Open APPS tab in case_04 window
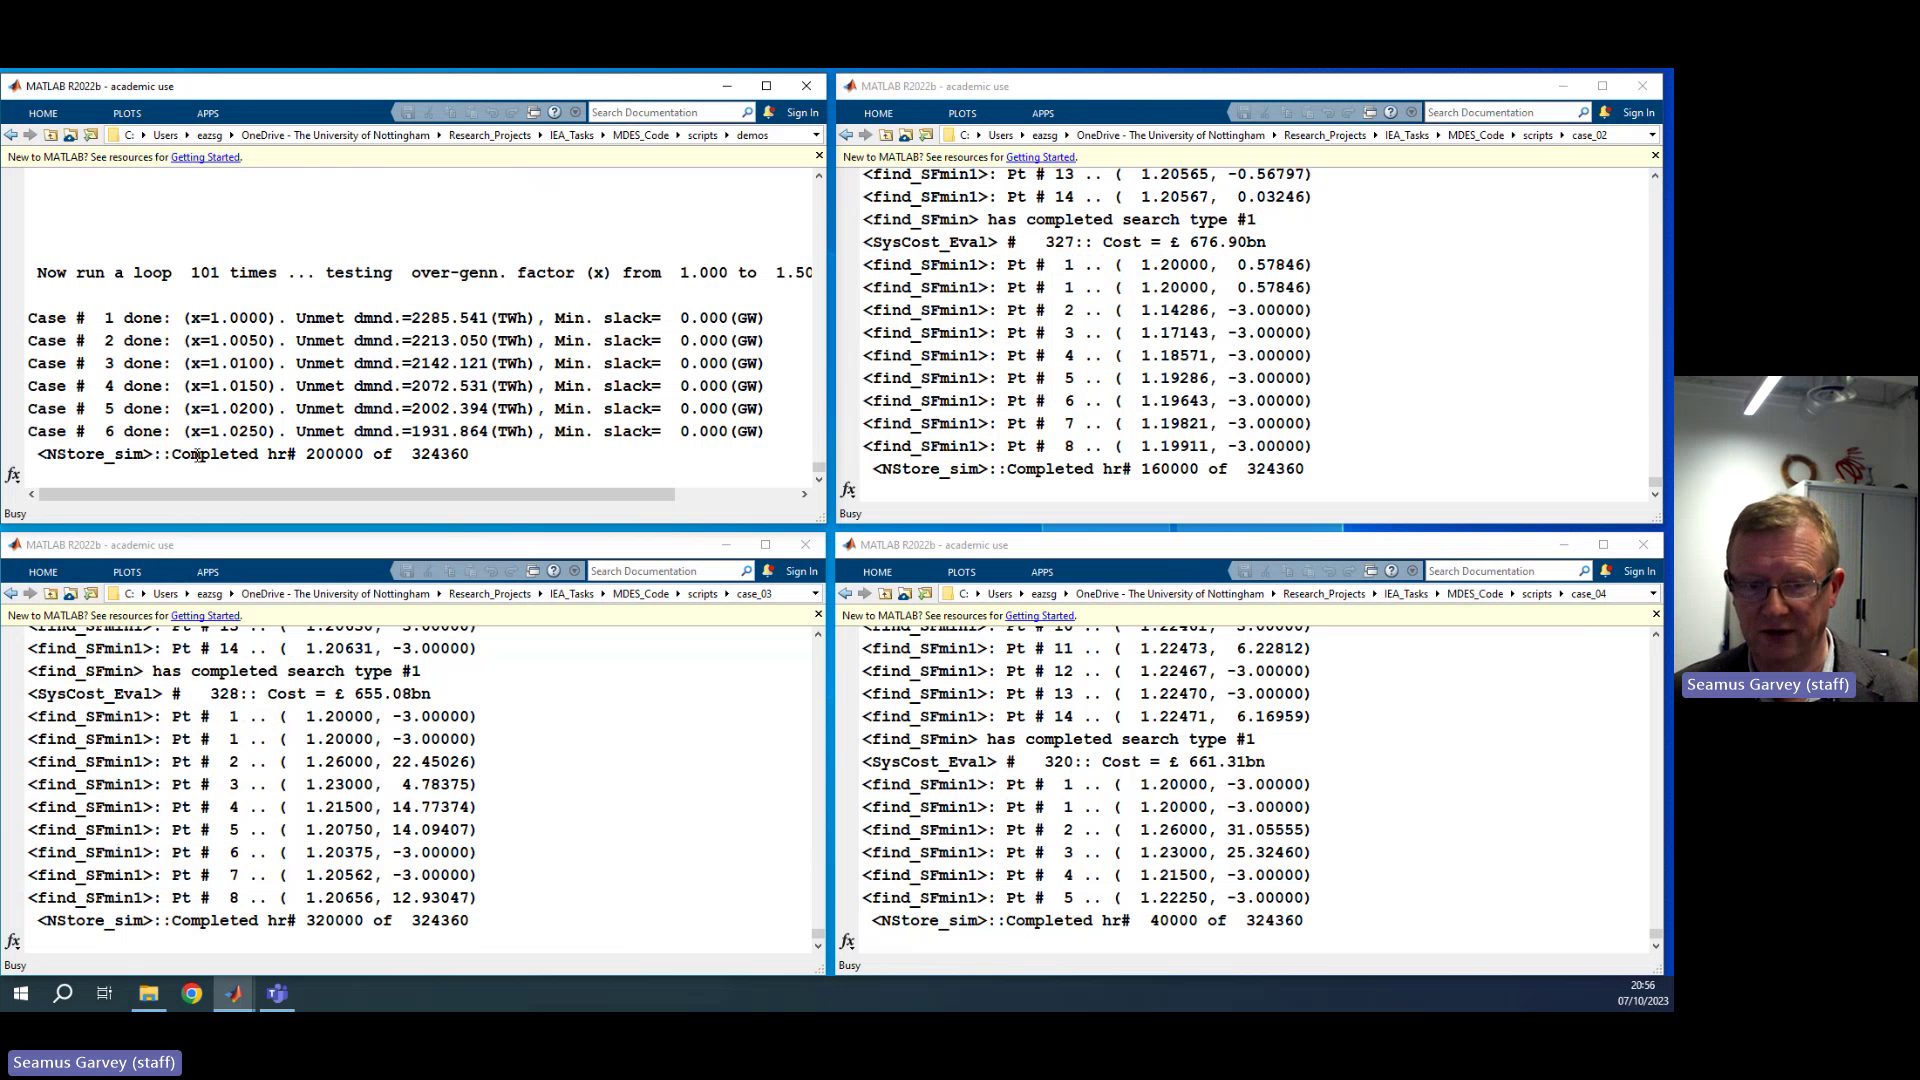 [1042, 572]
